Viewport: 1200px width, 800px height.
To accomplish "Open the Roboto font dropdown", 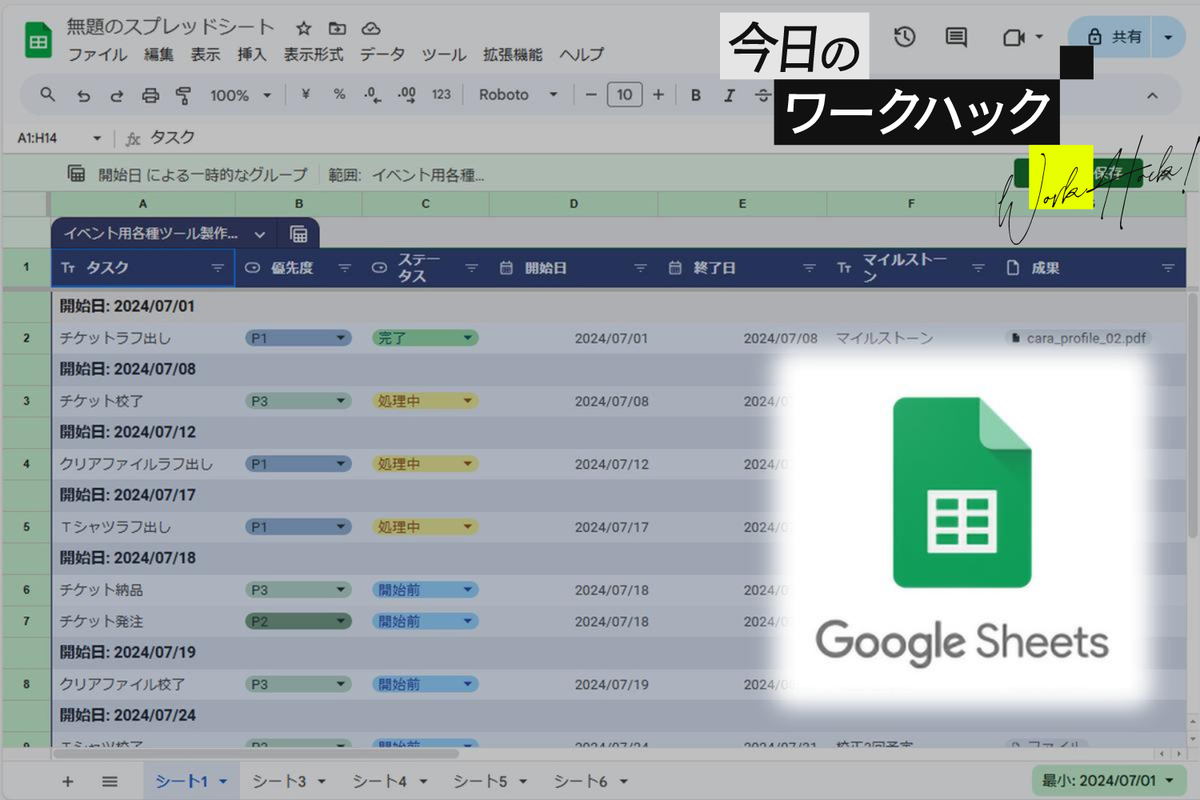I will [x=518, y=95].
